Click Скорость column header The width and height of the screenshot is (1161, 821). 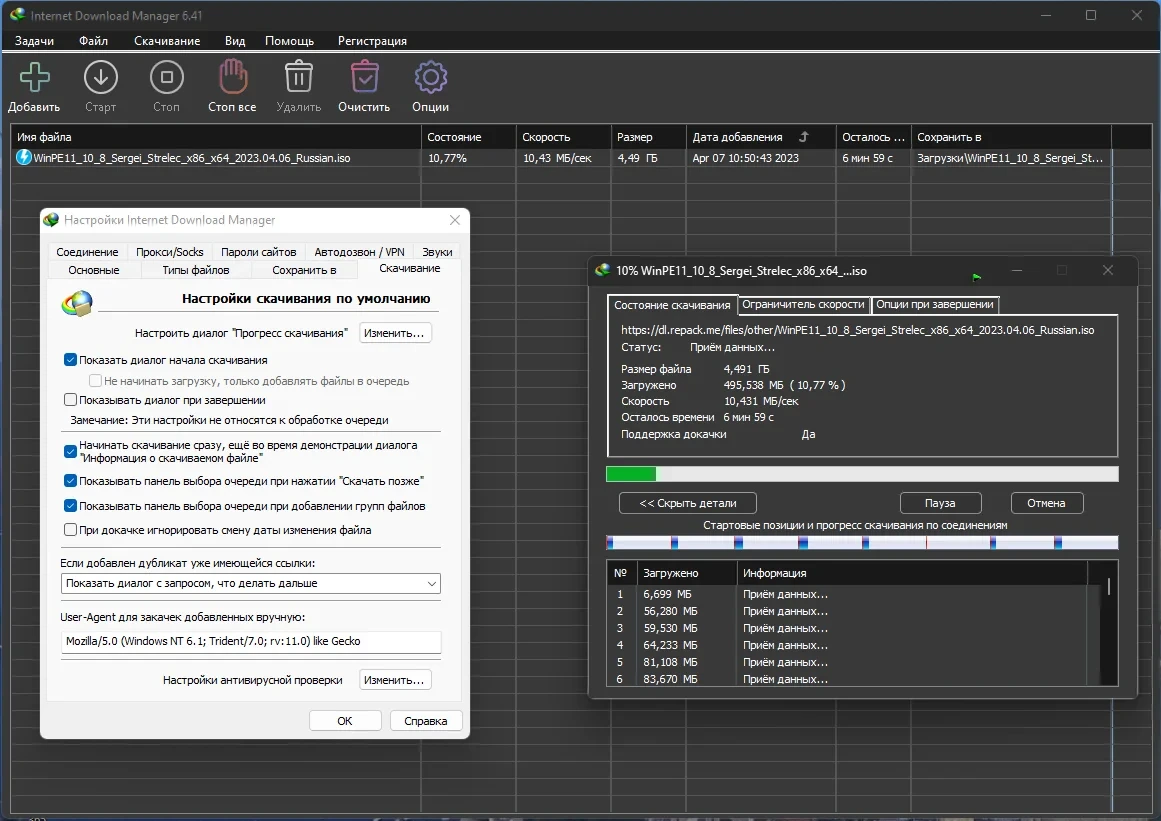point(563,137)
